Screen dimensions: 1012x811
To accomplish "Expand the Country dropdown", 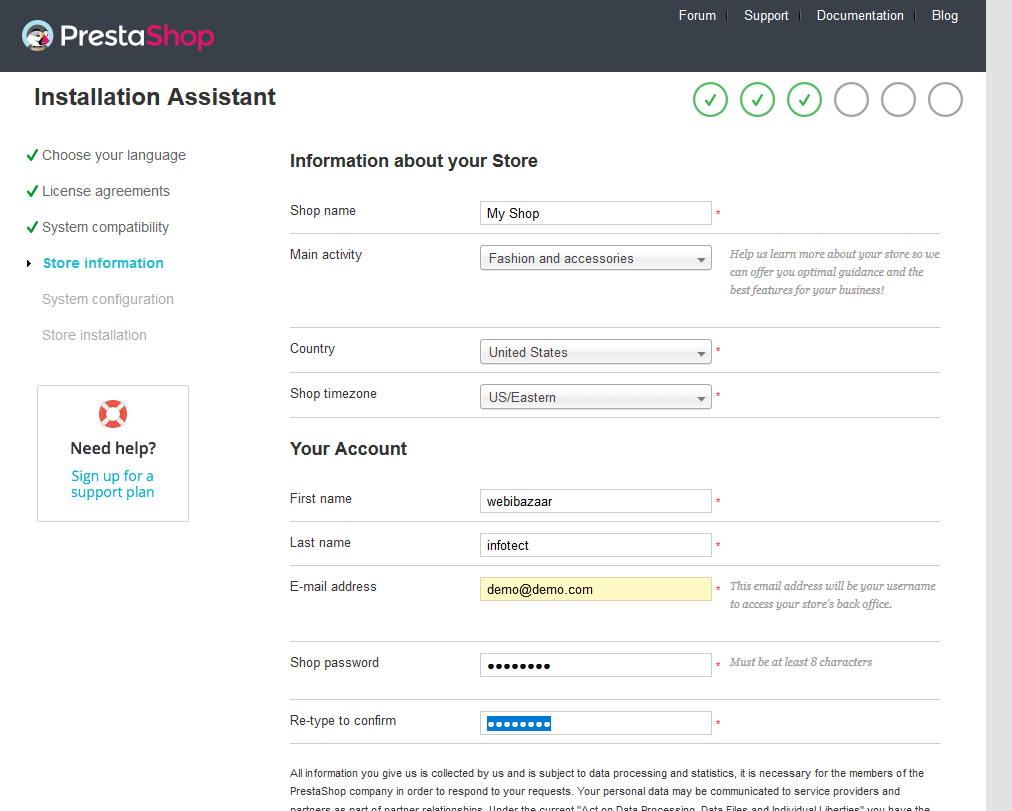I will tap(596, 352).
